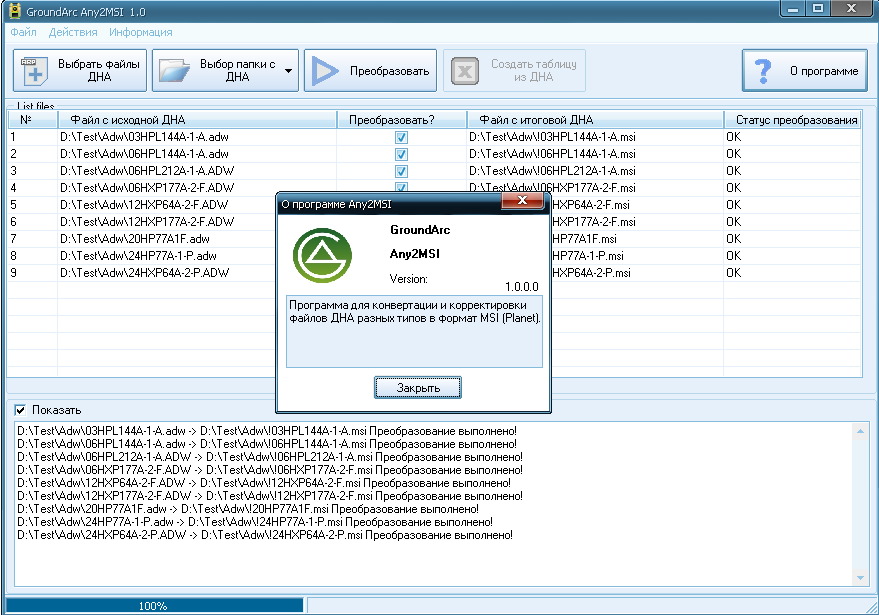Click the green GroundArc logo in dialog

(322, 255)
